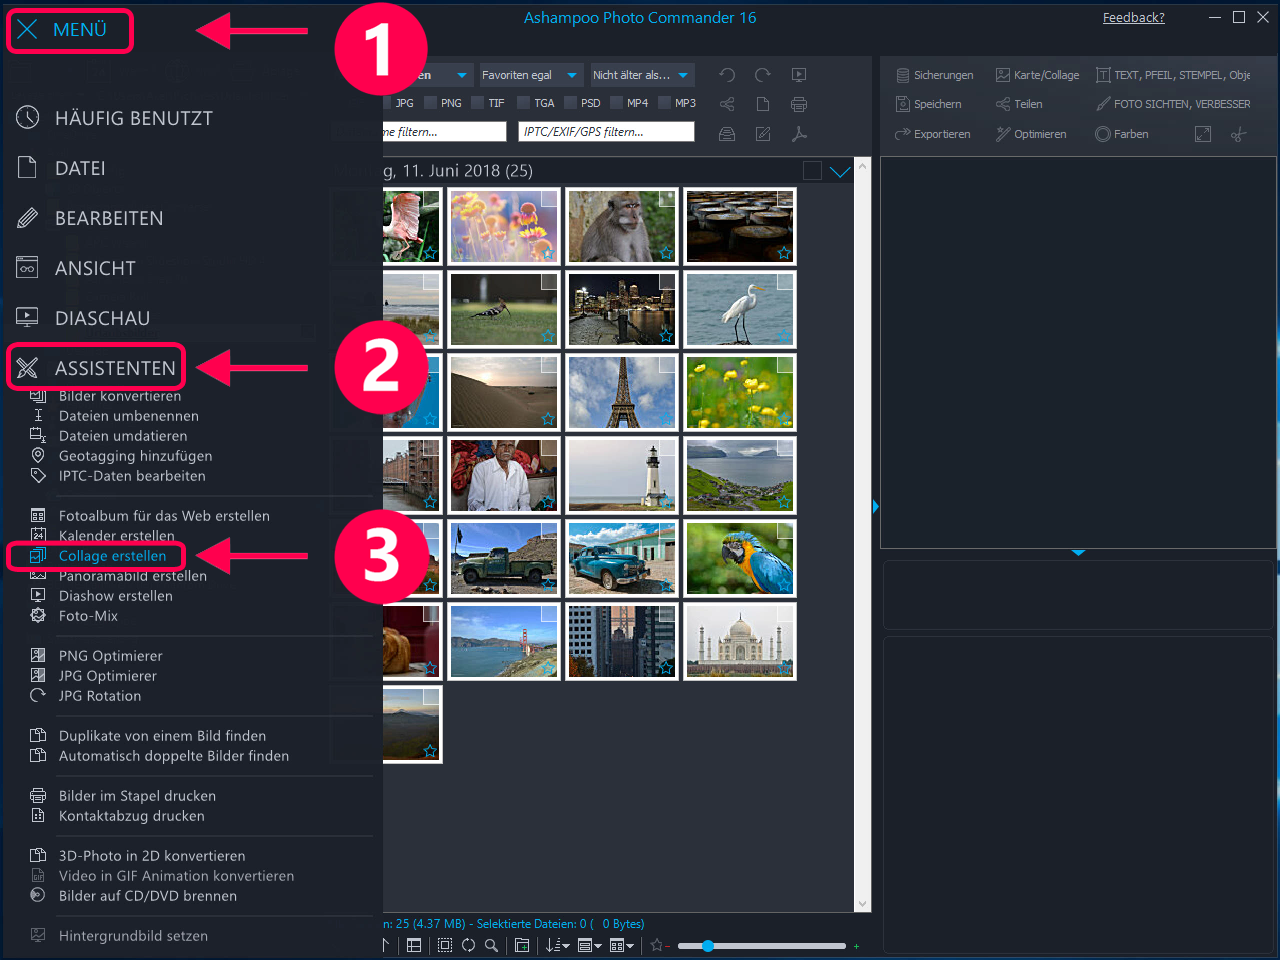Image resolution: width=1280 pixels, height=960 pixels.
Task: Click the PDF icon in the toolbar
Action: pos(799,134)
